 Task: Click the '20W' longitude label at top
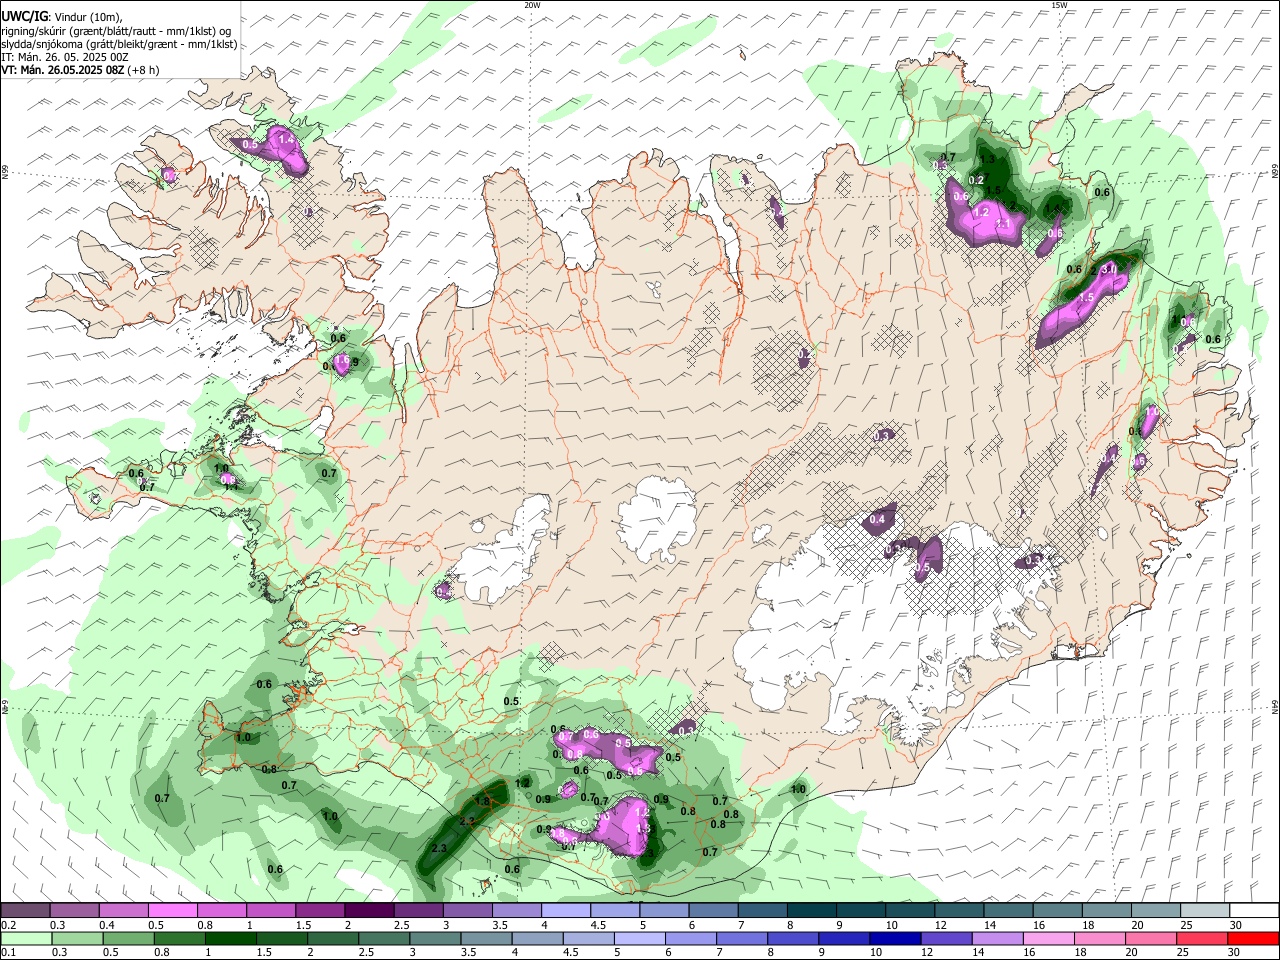point(532,5)
